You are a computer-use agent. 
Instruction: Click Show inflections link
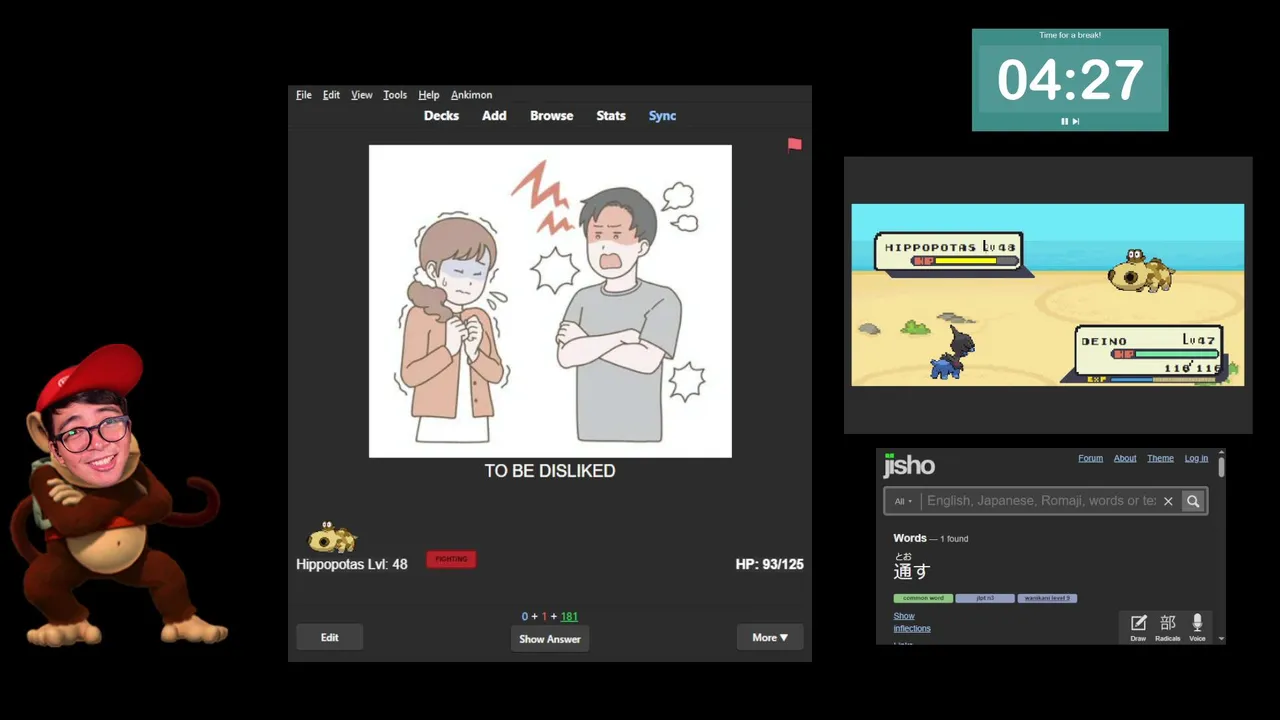pos(911,622)
